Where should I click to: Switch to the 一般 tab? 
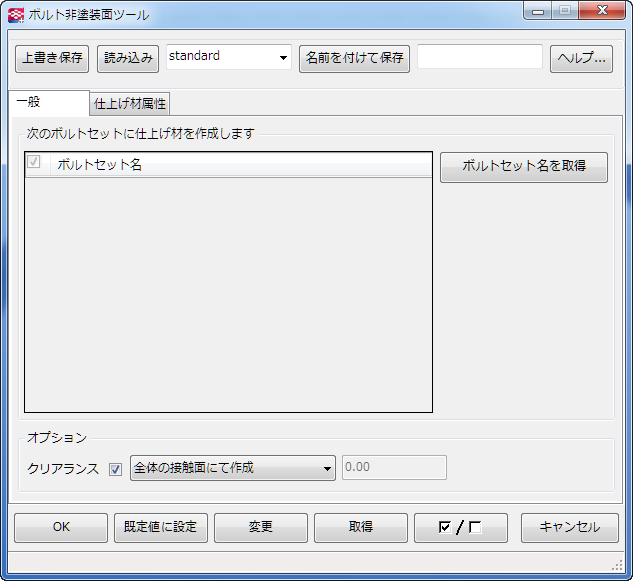click(x=49, y=103)
